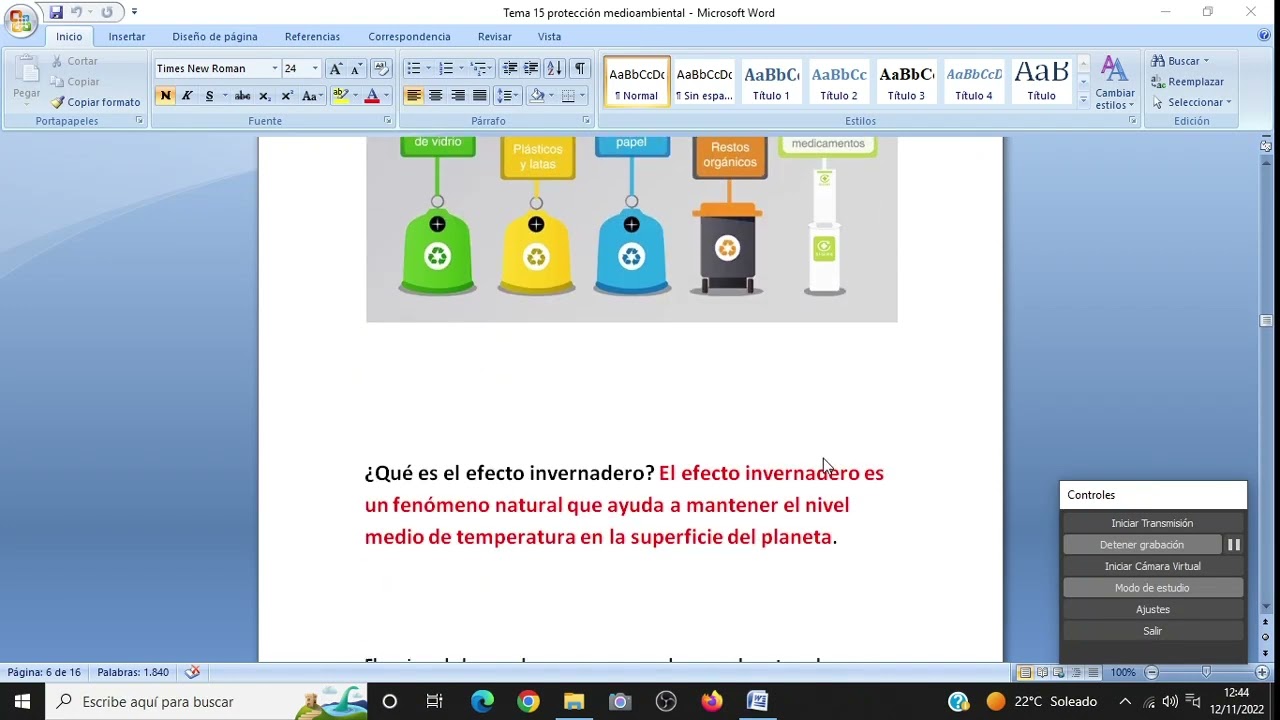Decrease paragraph indent
Screen dimensions: 1280x720
tap(510, 69)
